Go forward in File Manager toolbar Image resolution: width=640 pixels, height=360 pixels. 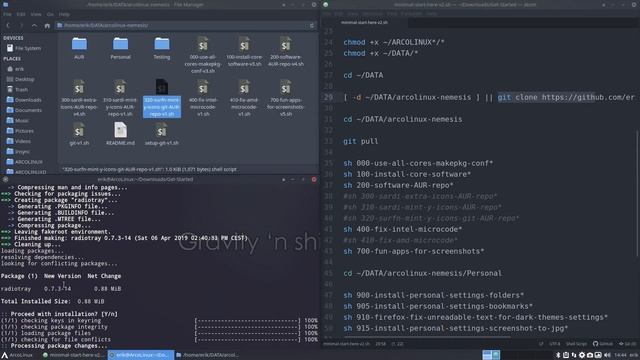tap(21, 25)
